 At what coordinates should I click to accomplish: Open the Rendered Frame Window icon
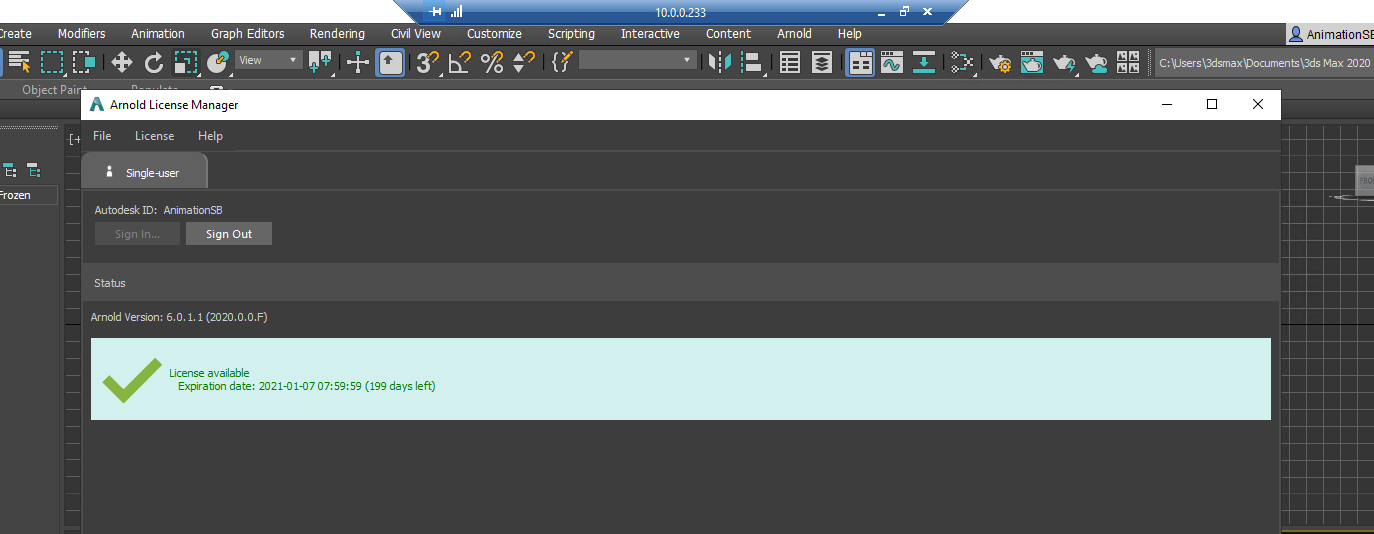click(1032, 62)
